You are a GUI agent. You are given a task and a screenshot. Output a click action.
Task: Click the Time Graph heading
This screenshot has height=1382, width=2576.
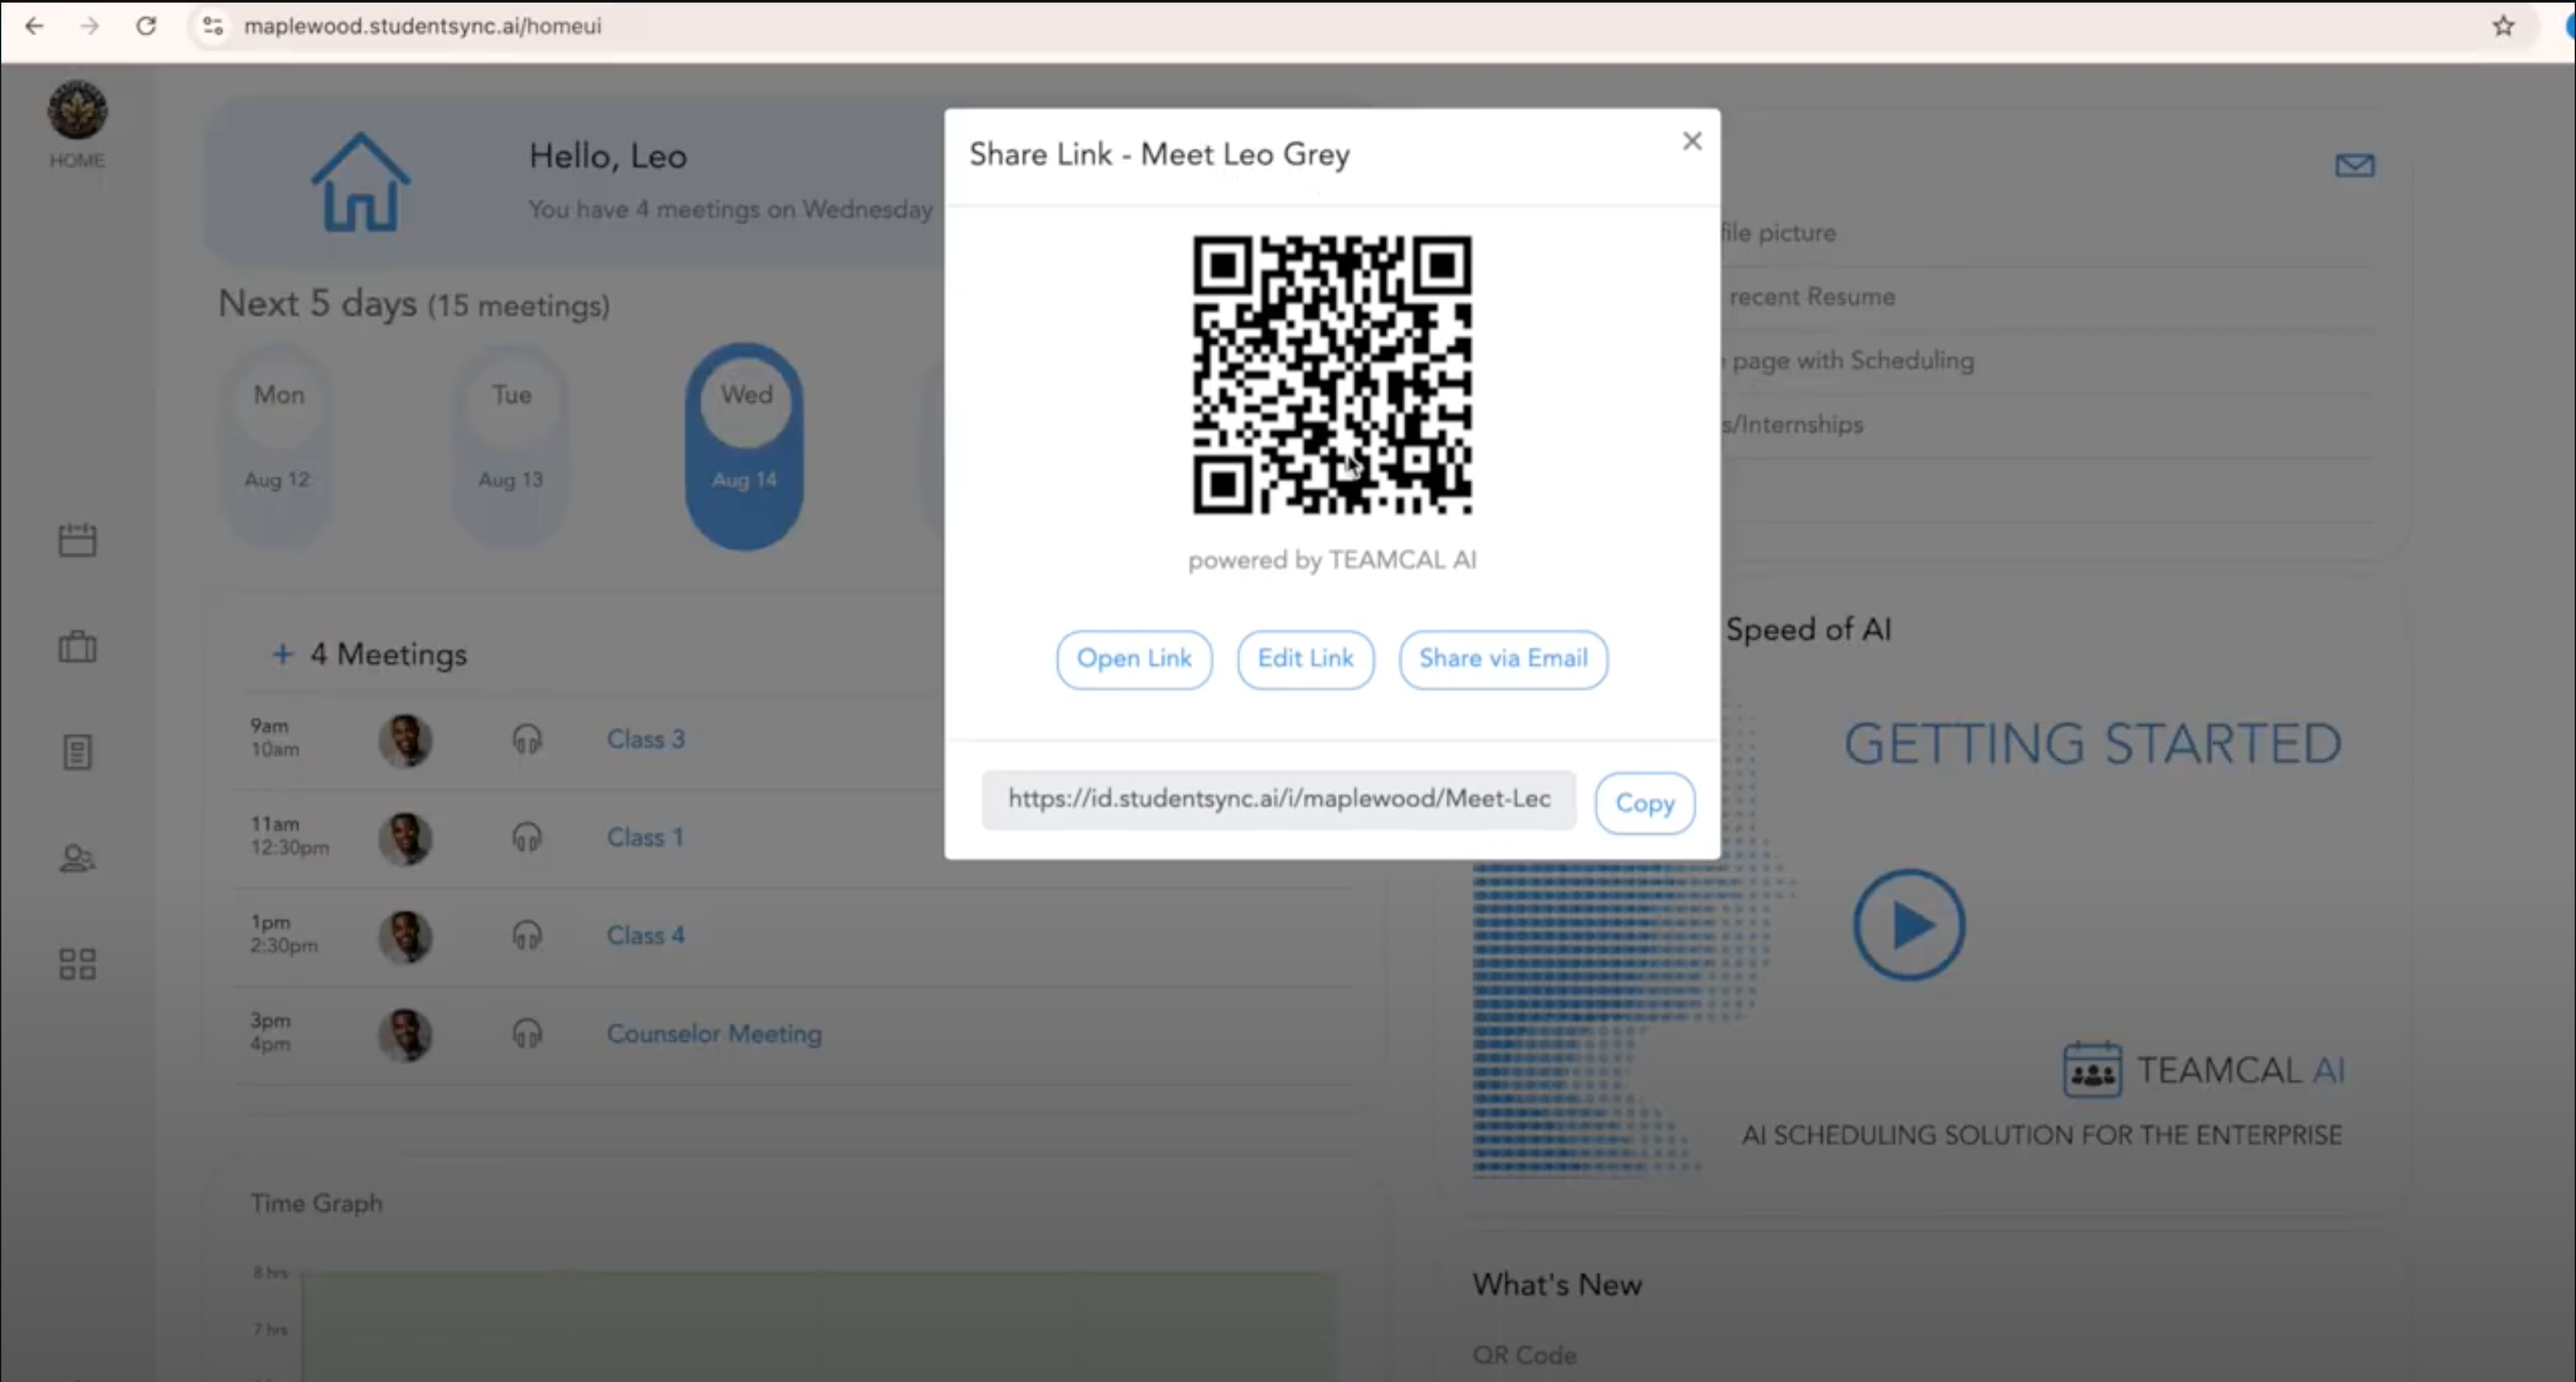coord(316,1203)
